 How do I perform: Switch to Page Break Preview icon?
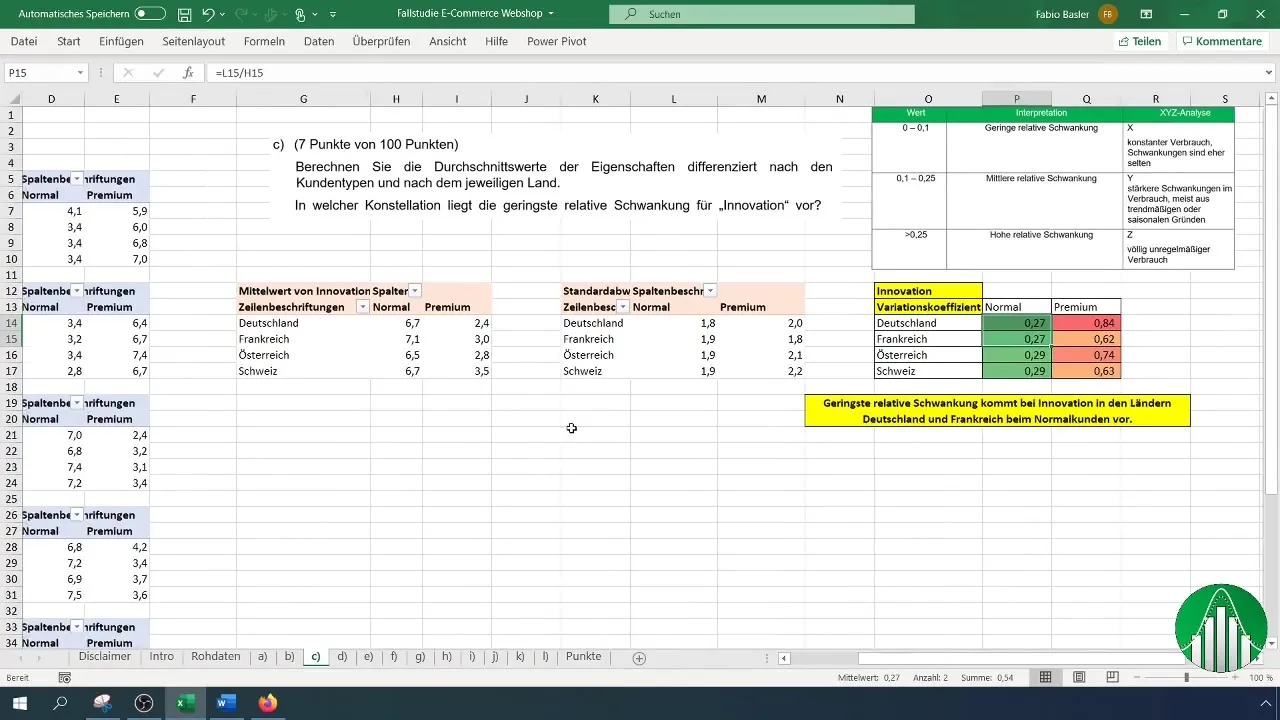tap(1113, 677)
